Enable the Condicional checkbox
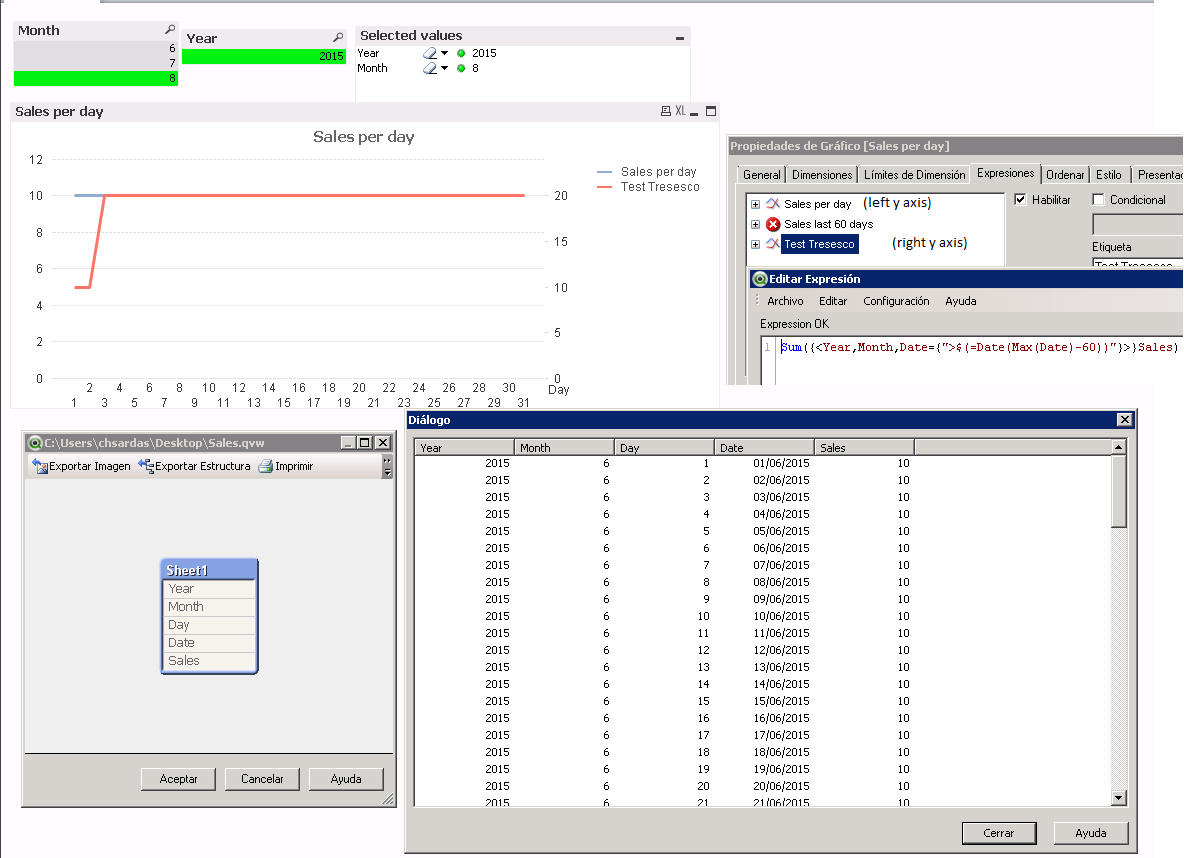This screenshot has width=1184, height=858. click(1098, 200)
